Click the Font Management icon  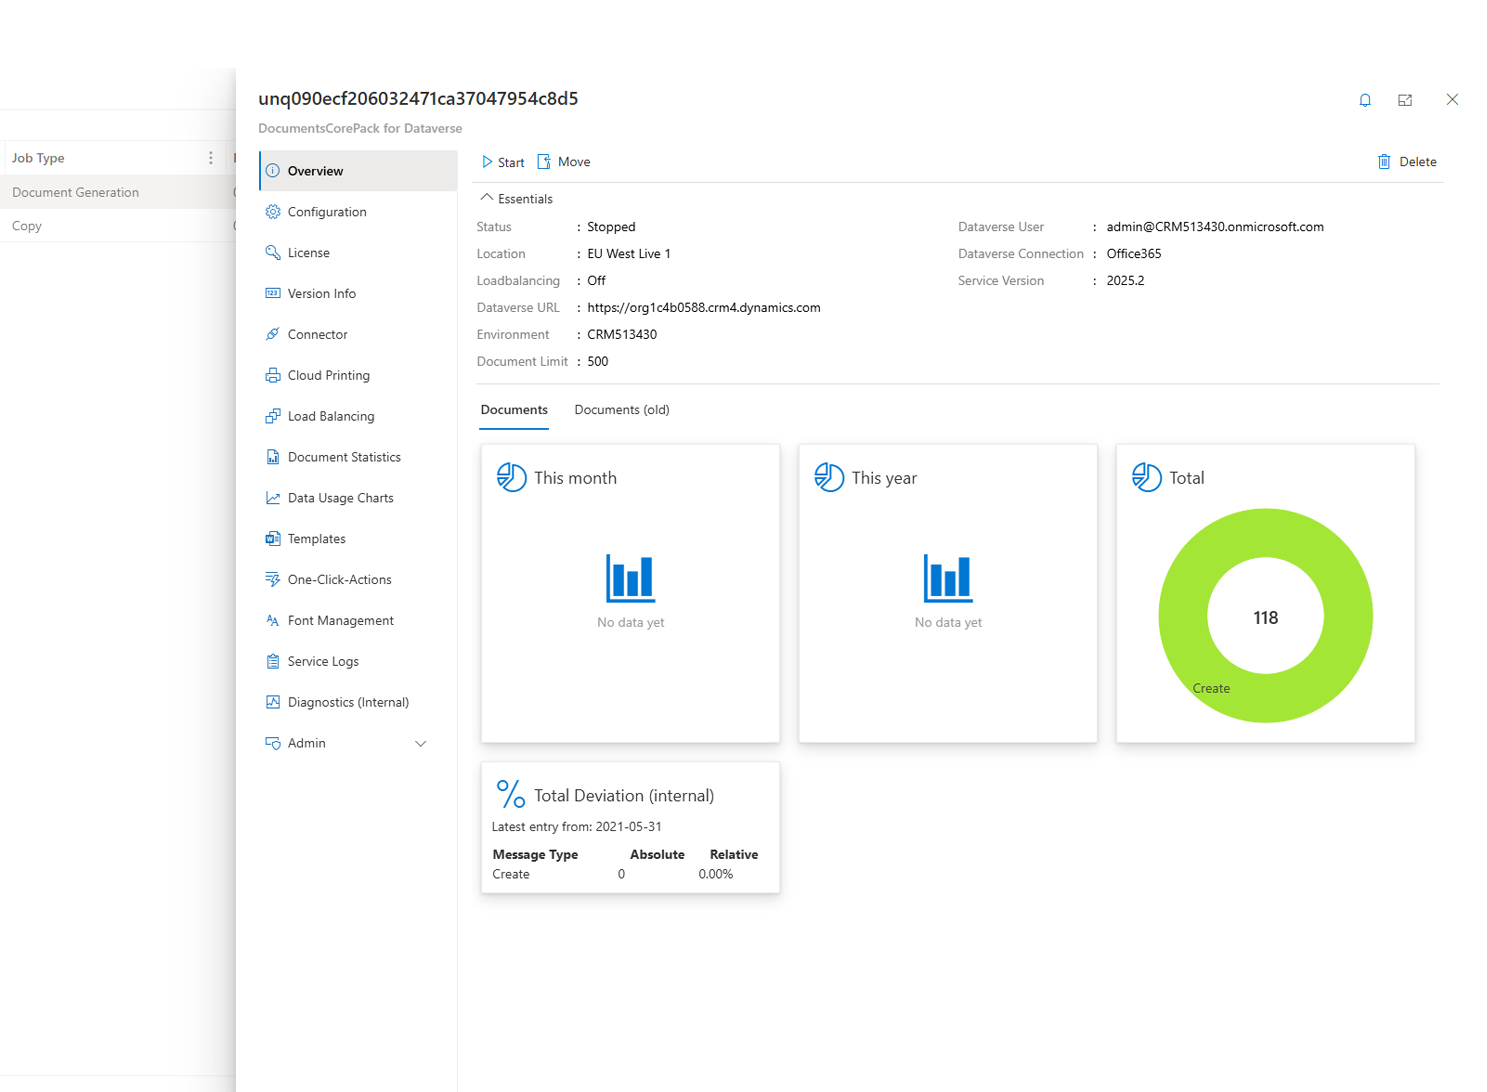[272, 621]
